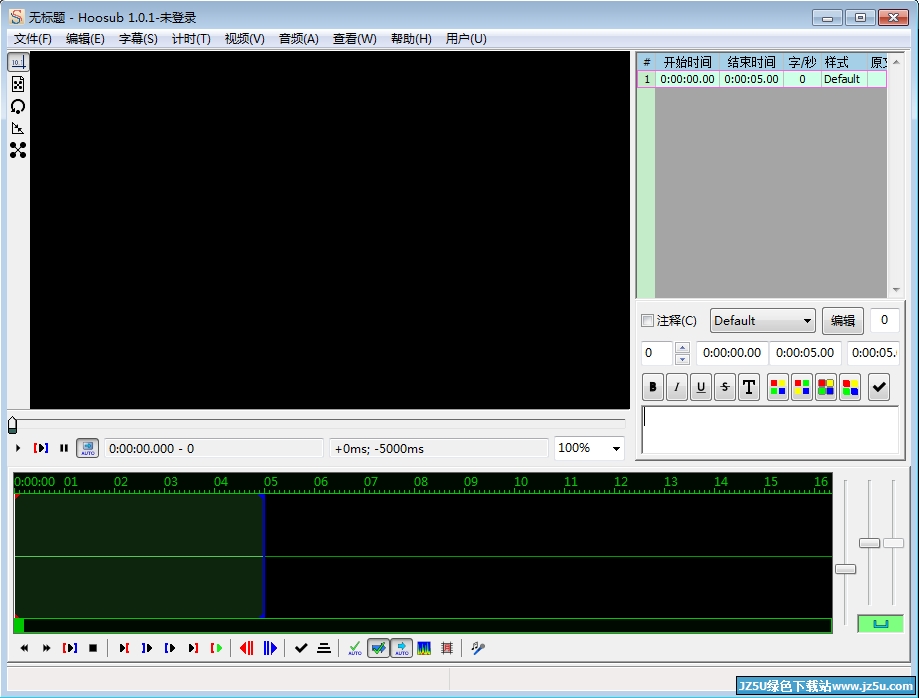The image size is (919, 698).
Task: Pause video playback
Action: 64,448
